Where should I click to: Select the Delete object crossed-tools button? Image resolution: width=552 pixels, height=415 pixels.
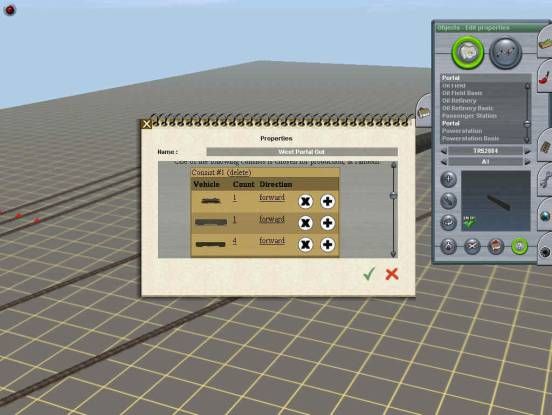point(472,246)
